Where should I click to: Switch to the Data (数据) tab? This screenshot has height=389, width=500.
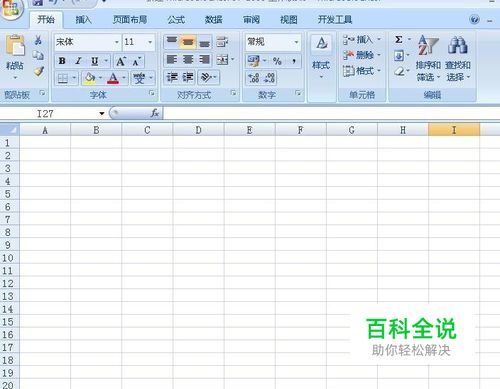[213, 20]
